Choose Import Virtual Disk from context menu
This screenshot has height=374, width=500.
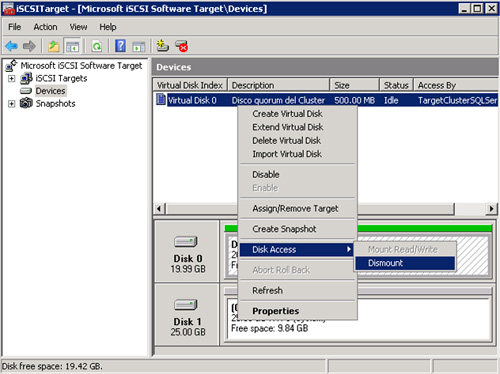point(298,154)
